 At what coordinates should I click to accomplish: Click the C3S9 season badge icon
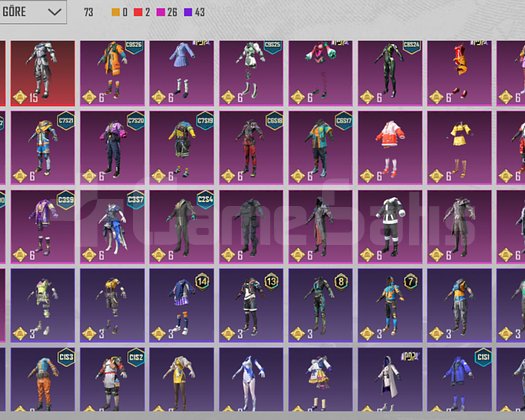(x=66, y=200)
